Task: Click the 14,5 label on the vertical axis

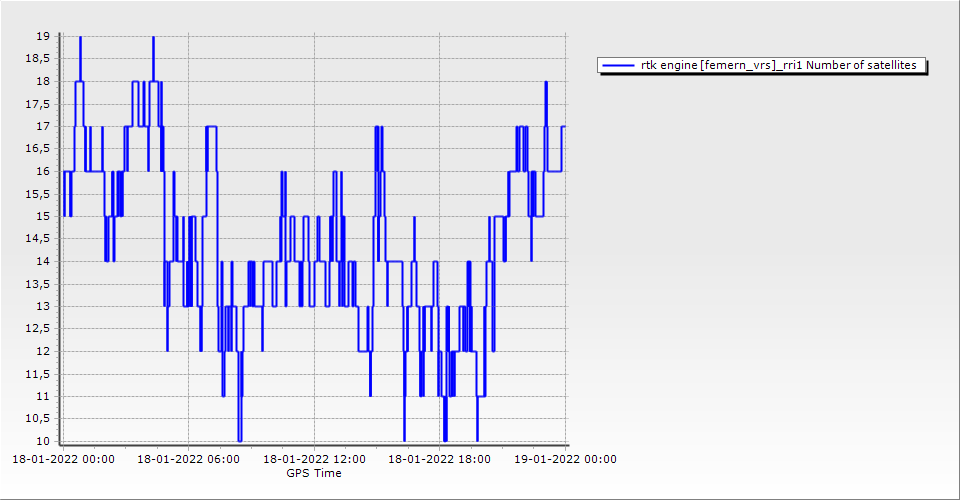Action: coord(39,238)
